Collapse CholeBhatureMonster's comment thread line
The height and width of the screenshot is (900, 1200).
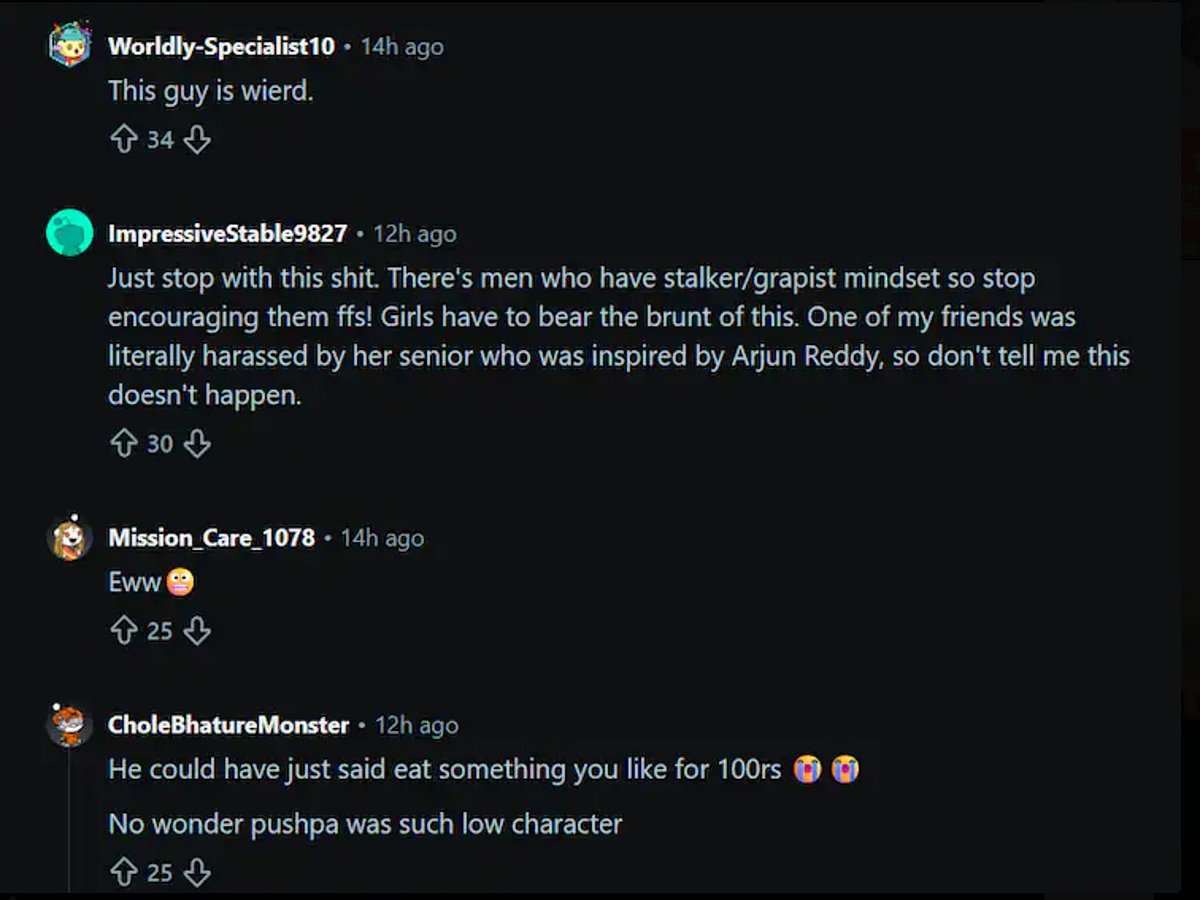[x=70, y=820]
